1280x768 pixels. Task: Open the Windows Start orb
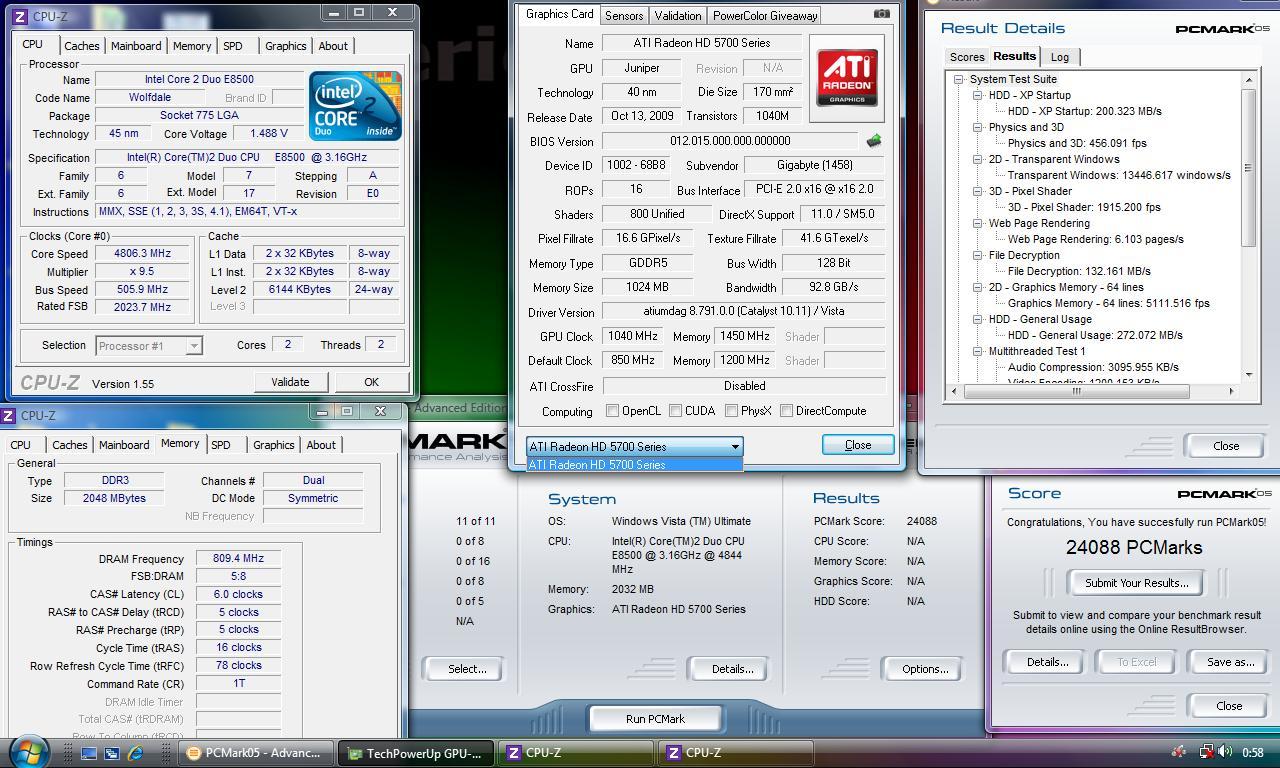(28, 750)
